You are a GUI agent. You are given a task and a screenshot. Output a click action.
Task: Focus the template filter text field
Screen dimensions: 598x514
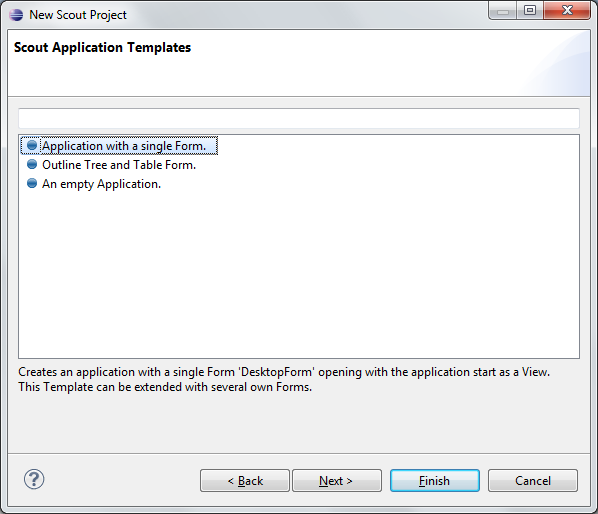pyautogui.click(x=299, y=118)
